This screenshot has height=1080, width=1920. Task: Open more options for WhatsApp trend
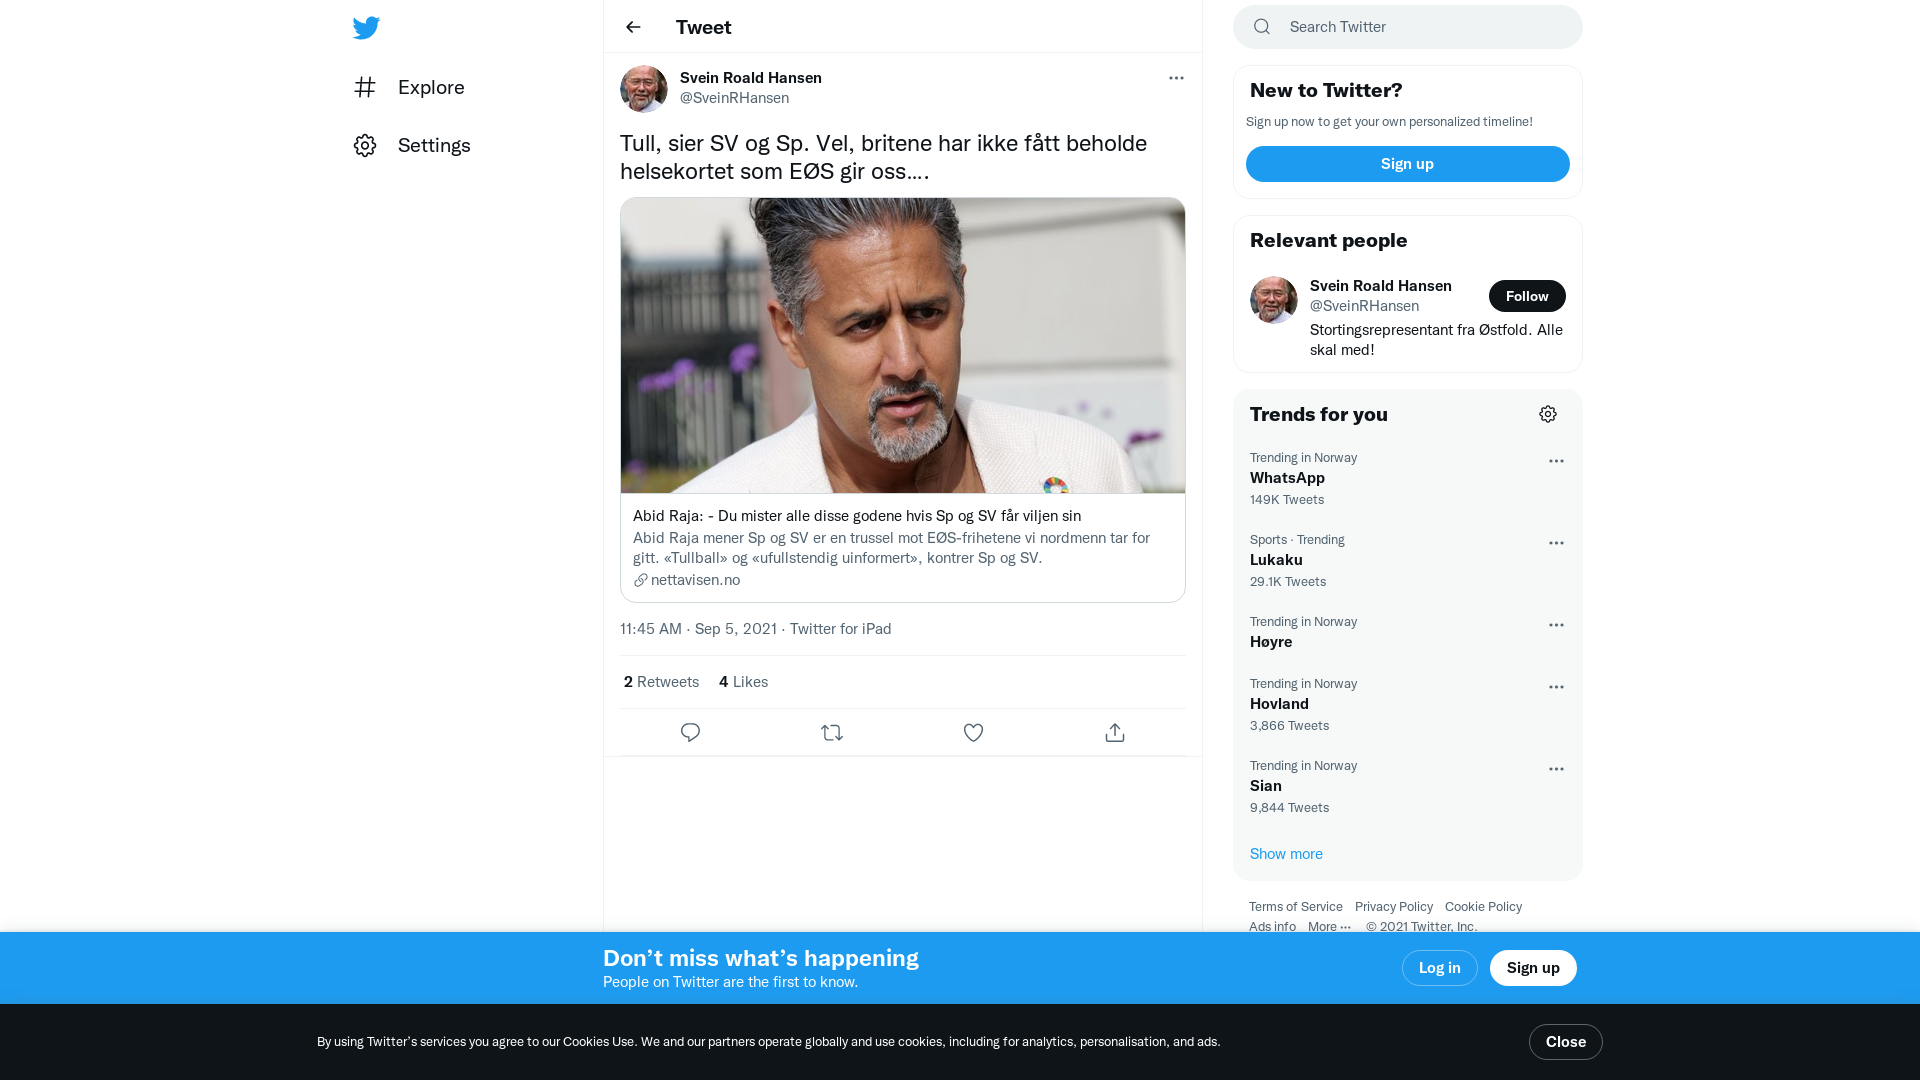tap(1556, 461)
